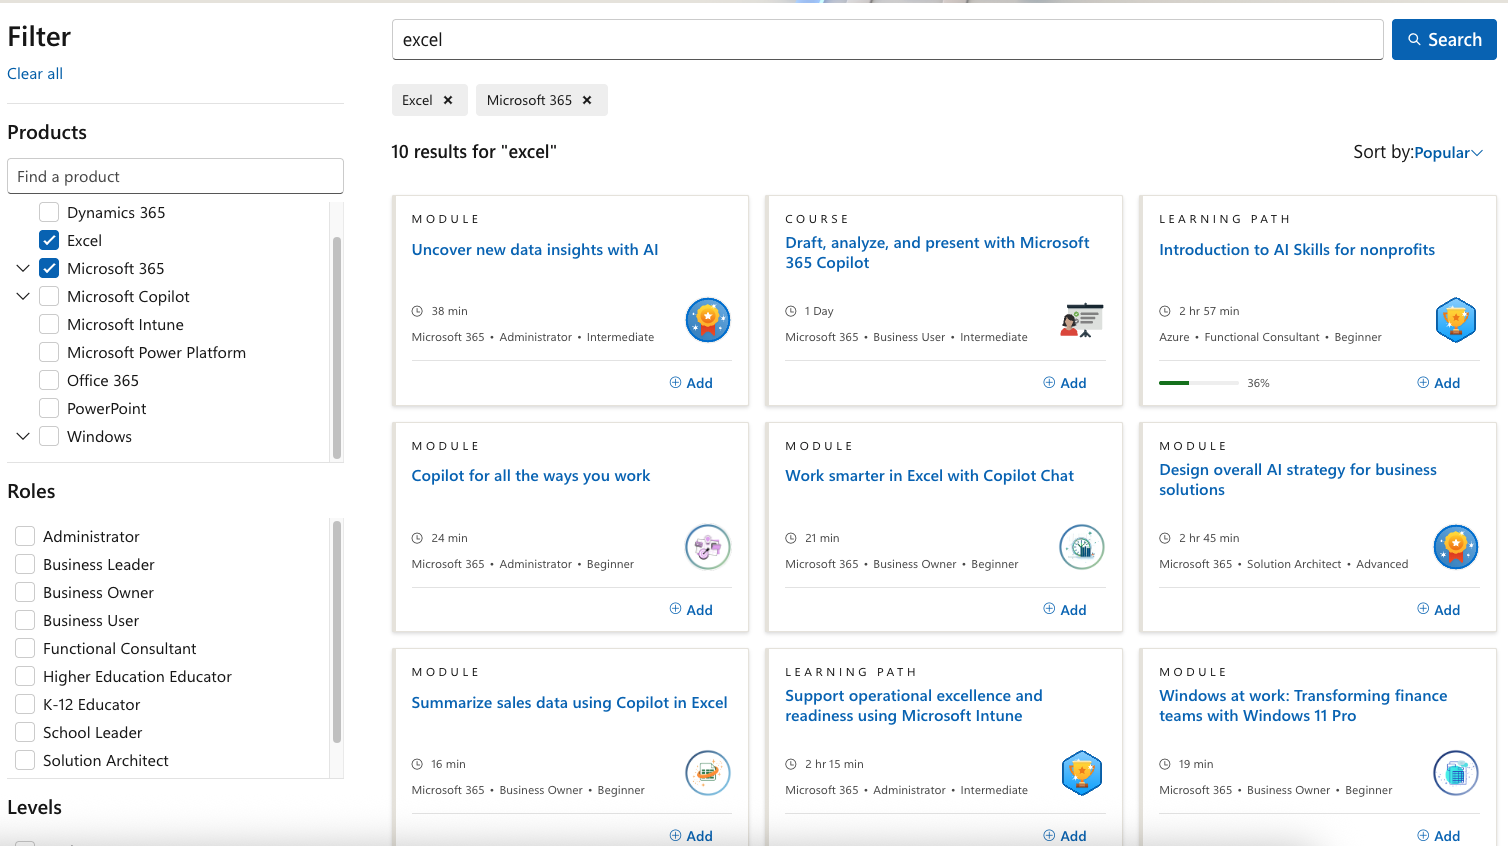Check the K-12 Educator role checkbox
The height and width of the screenshot is (846, 1508).
pos(25,704)
